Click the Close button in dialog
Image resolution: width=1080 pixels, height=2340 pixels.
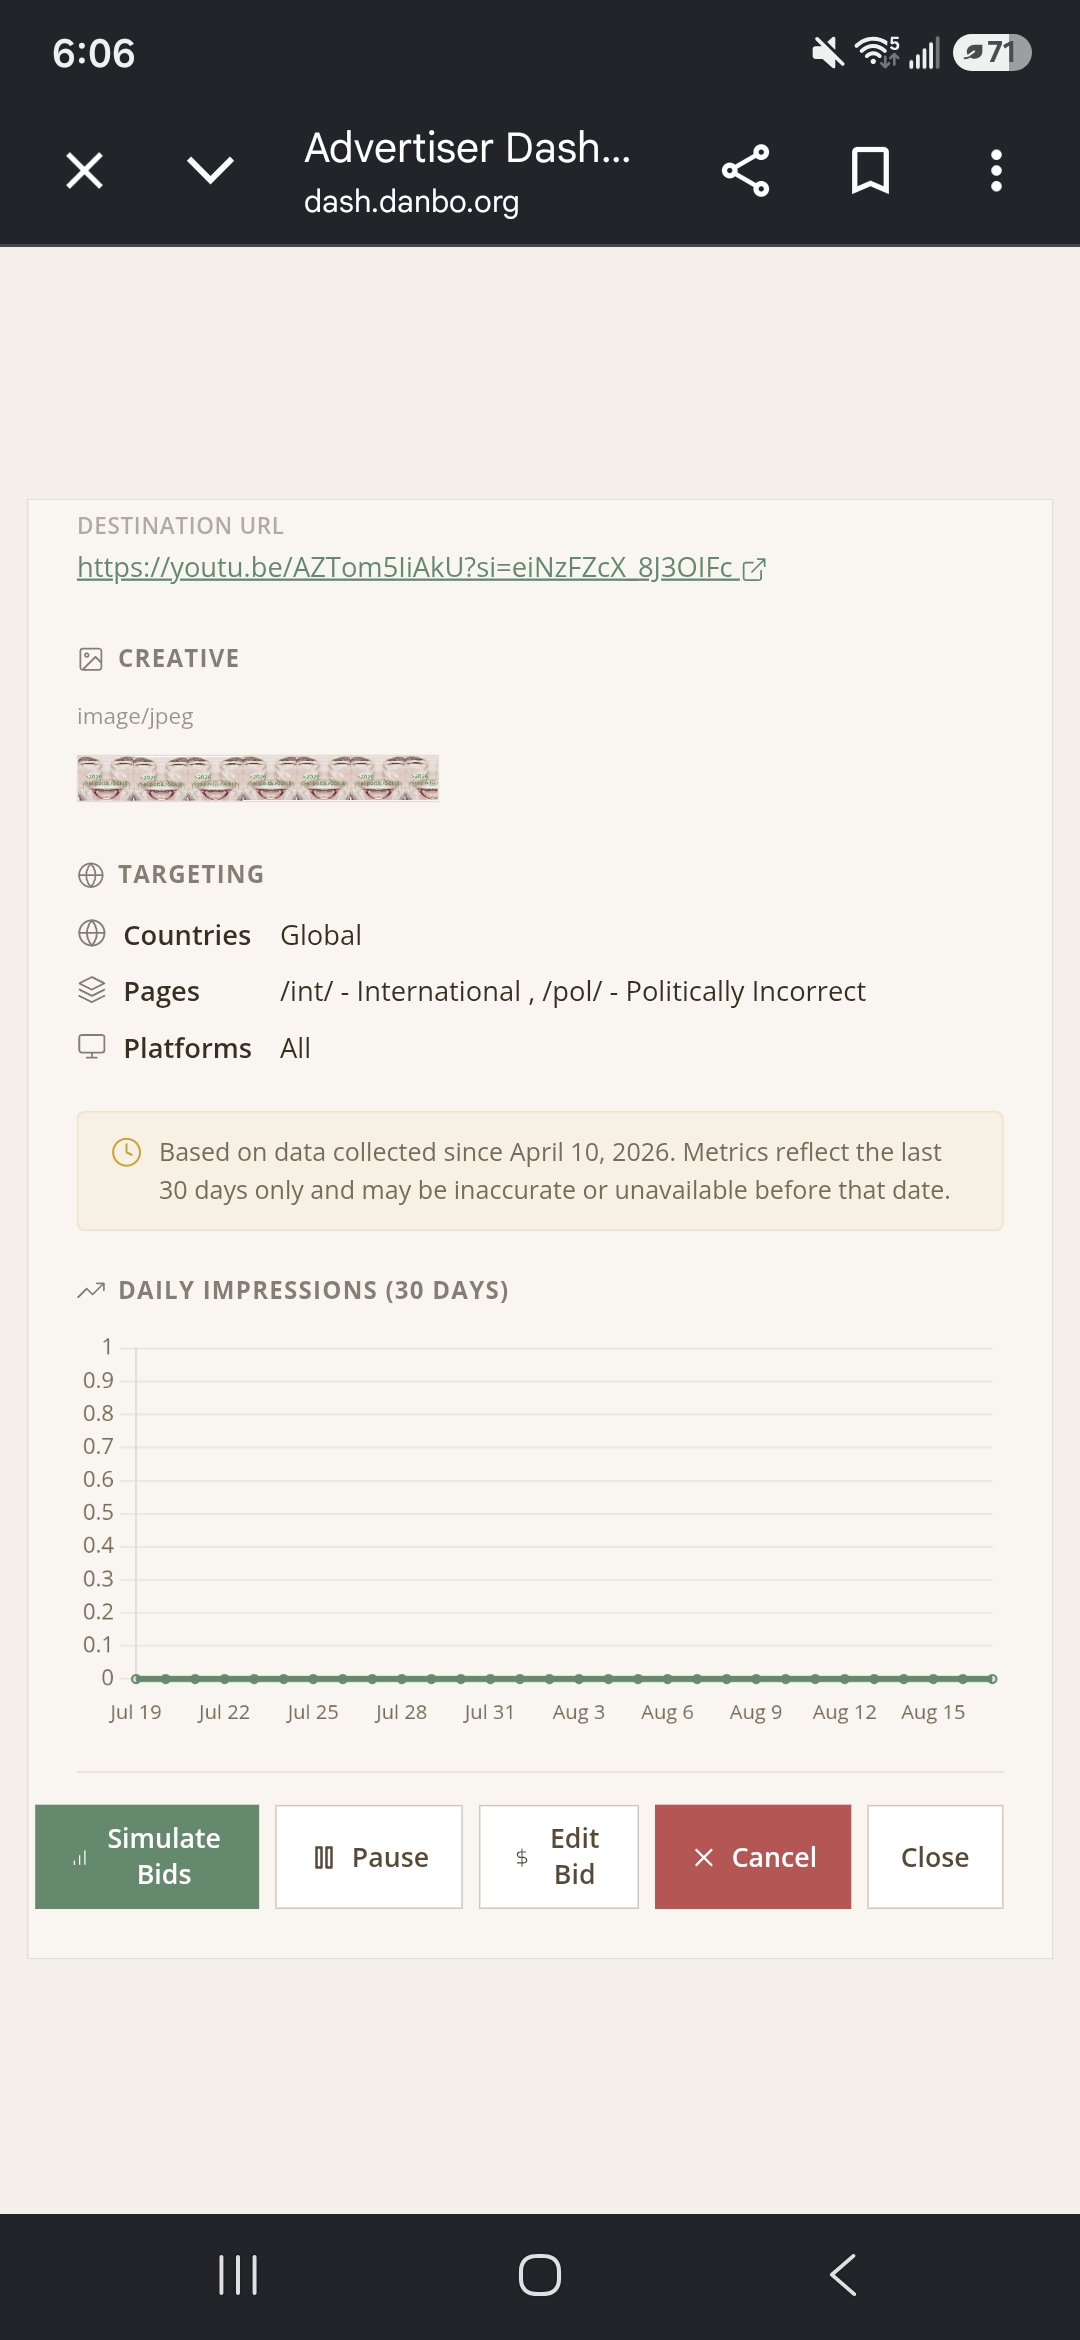(935, 1856)
